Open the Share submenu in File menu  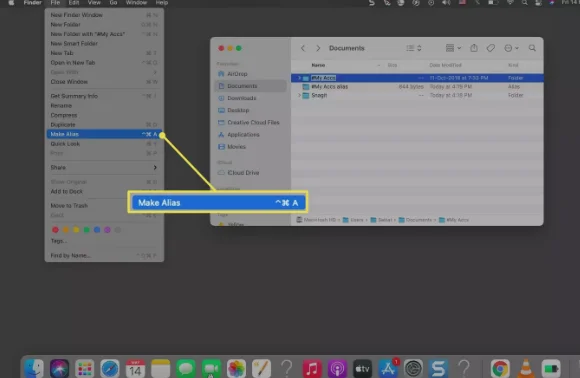pyautogui.click(x=104, y=168)
